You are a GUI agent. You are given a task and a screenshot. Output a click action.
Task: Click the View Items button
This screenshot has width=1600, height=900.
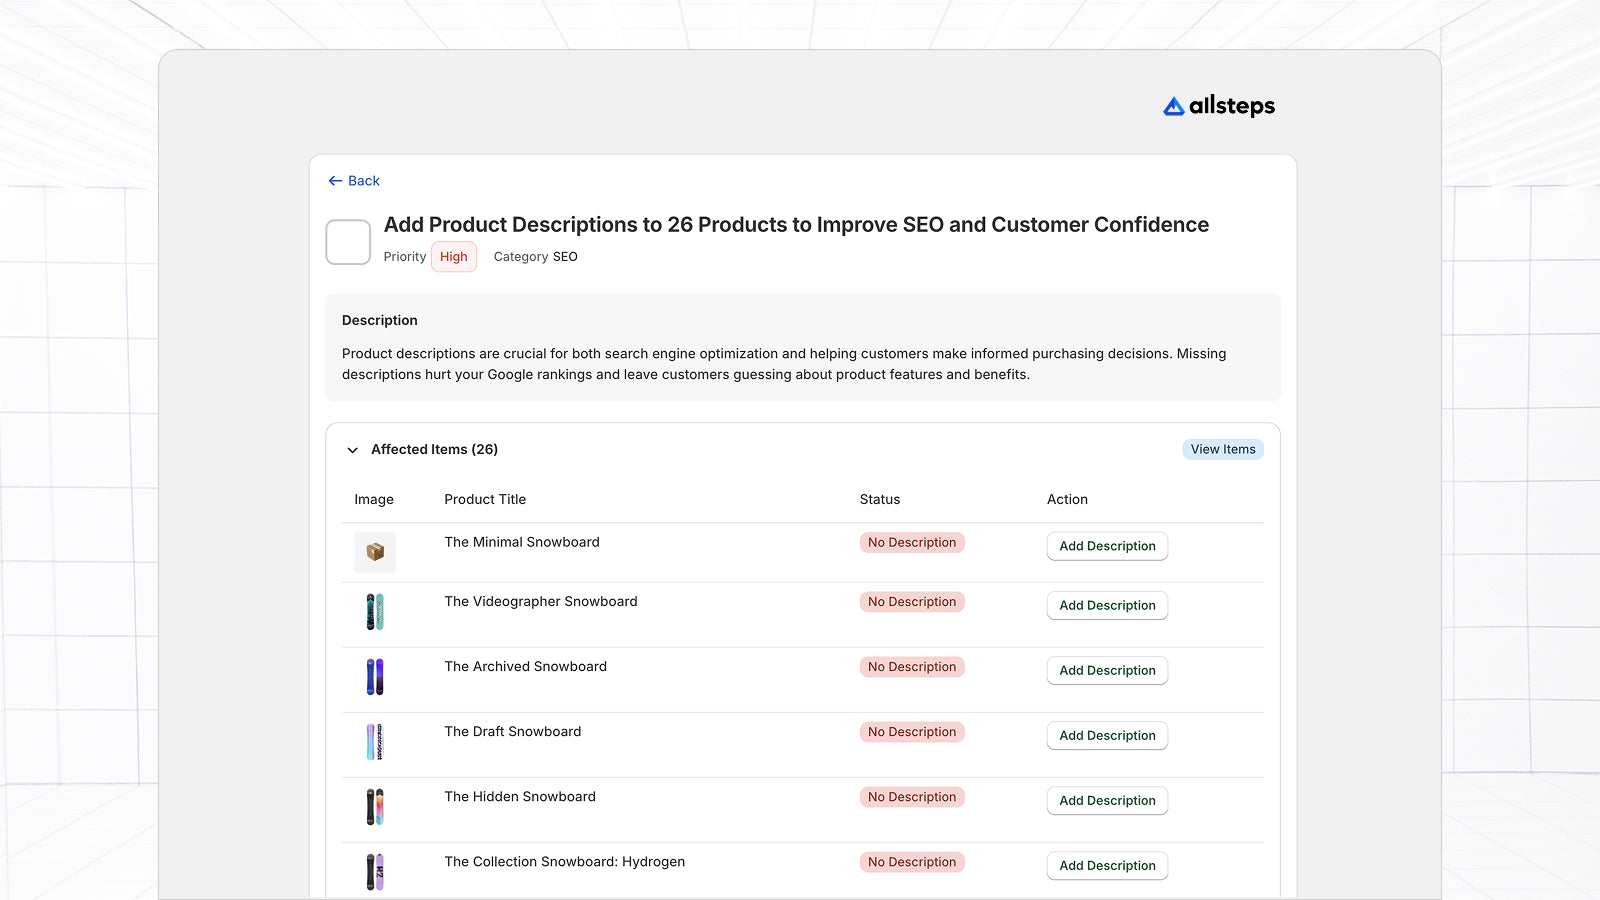pos(1222,450)
